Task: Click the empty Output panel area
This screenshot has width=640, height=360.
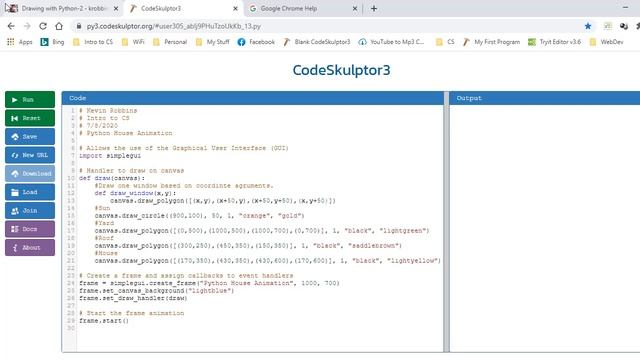Action: point(544,229)
